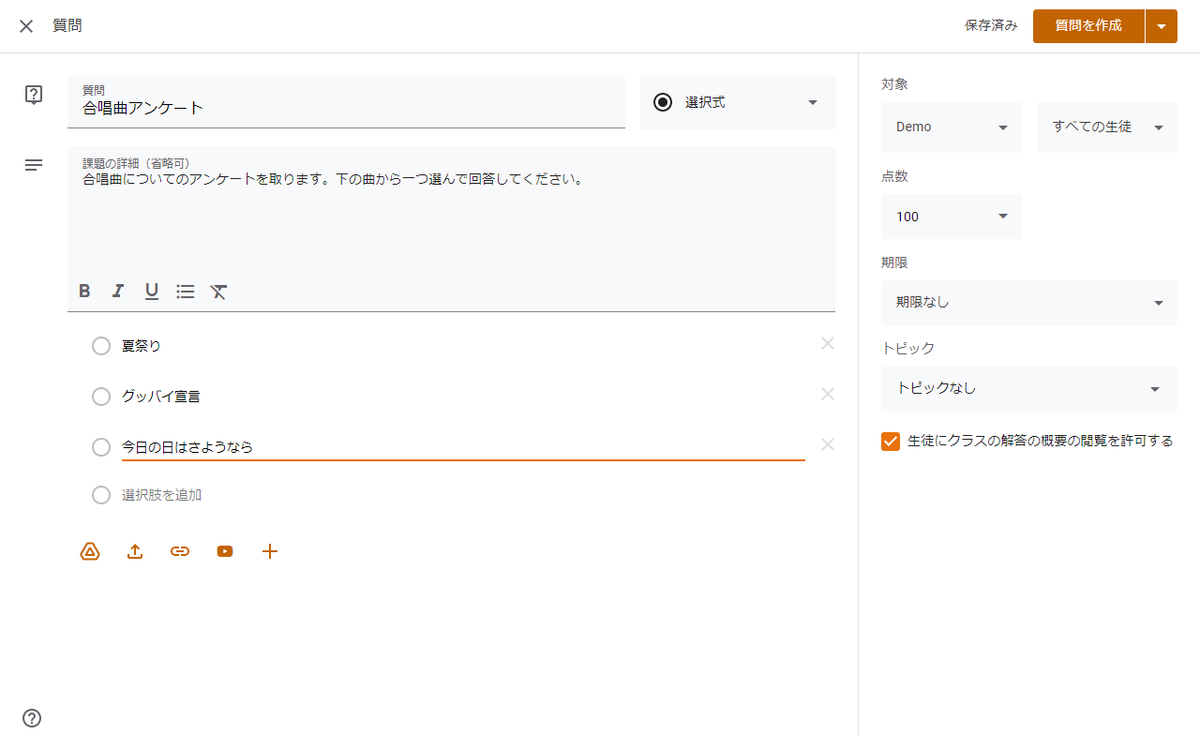
Task: Disable 生徒にクラスの解答の概要の閲覧を許可する checkbox
Action: [x=890, y=440]
